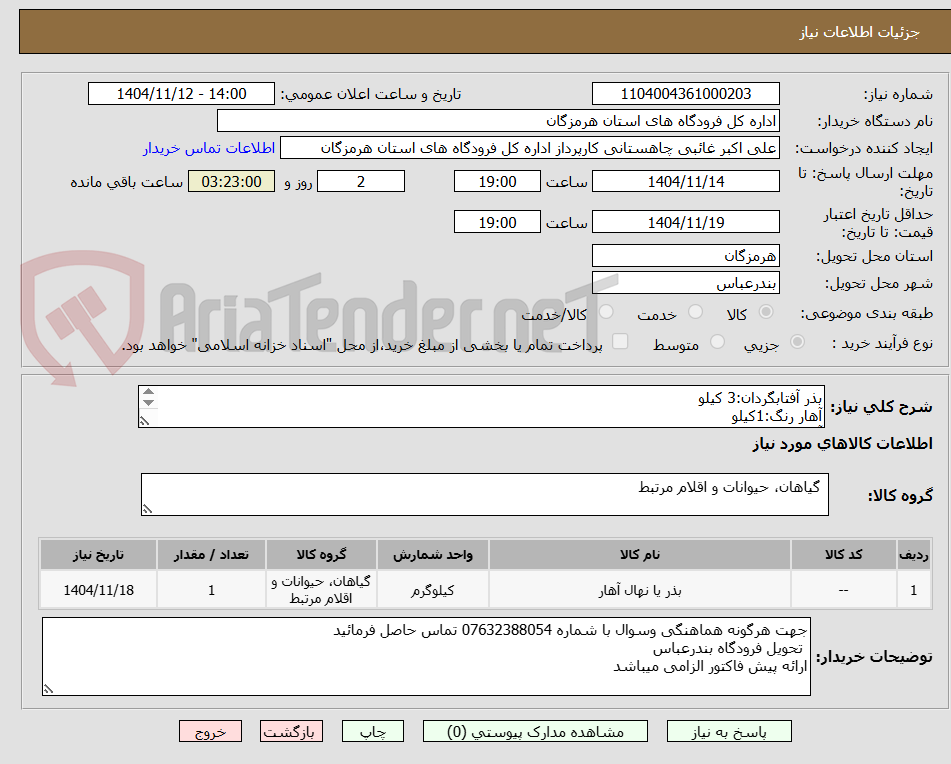Click the گروه کالا column header

coord(321,555)
